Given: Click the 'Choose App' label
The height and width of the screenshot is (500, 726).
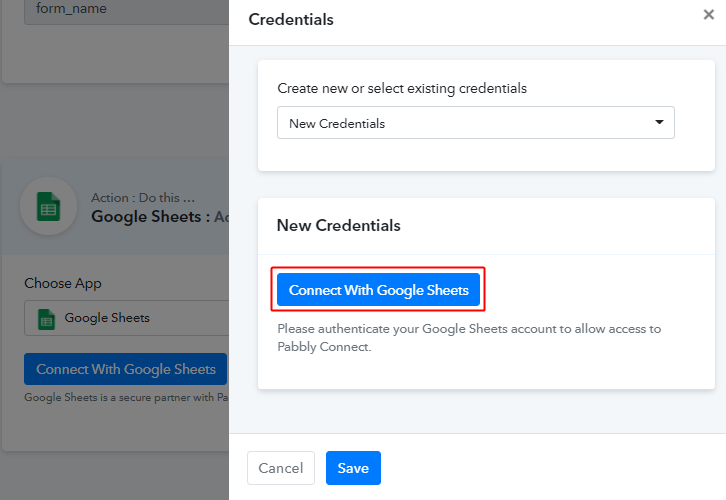Looking at the screenshot, I should [x=63, y=283].
